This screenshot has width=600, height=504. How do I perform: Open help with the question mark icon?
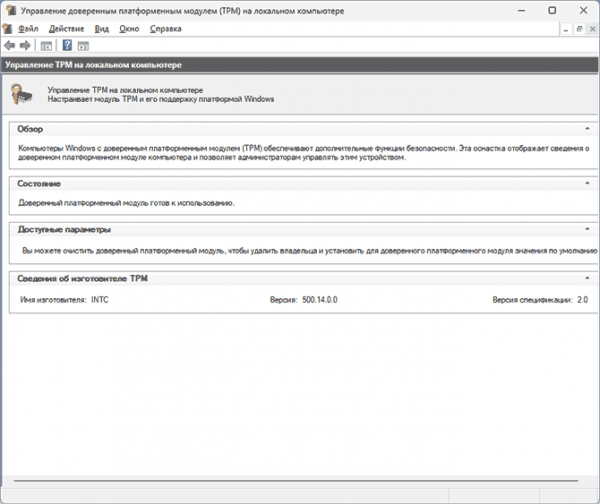click(67, 45)
